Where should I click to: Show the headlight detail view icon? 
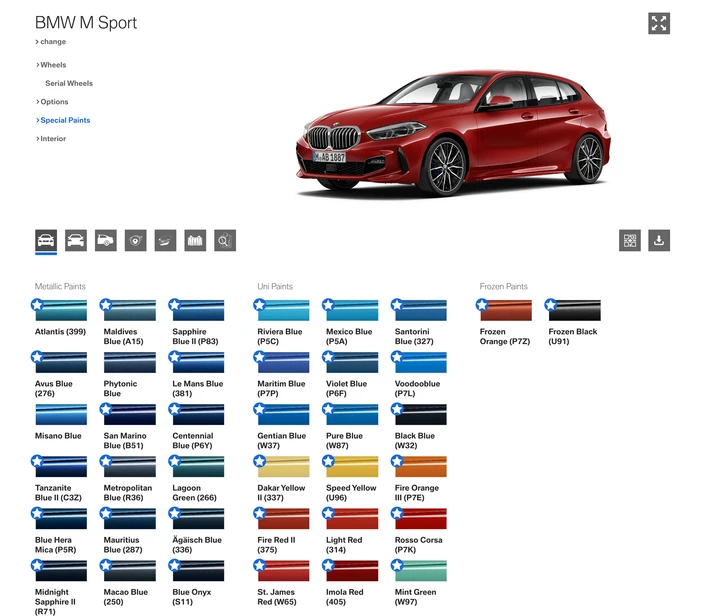pos(165,240)
